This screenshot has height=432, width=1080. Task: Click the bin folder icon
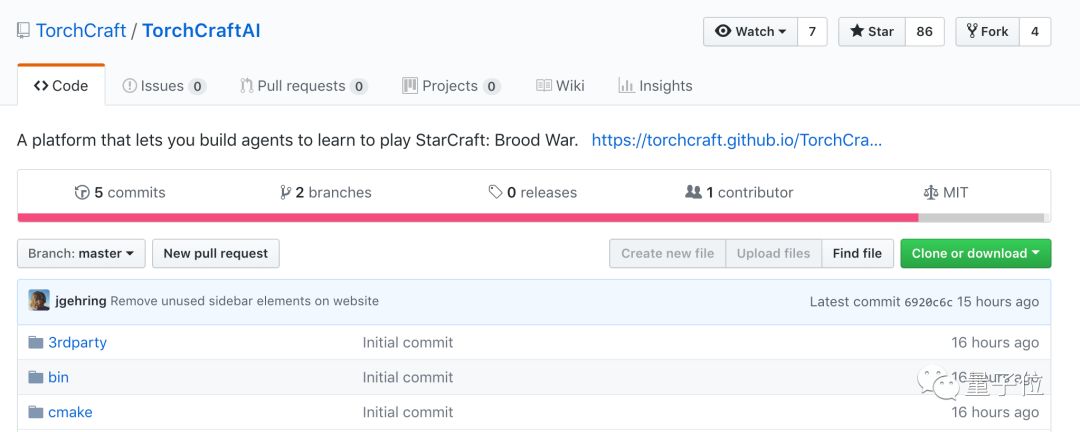(36, 377)
